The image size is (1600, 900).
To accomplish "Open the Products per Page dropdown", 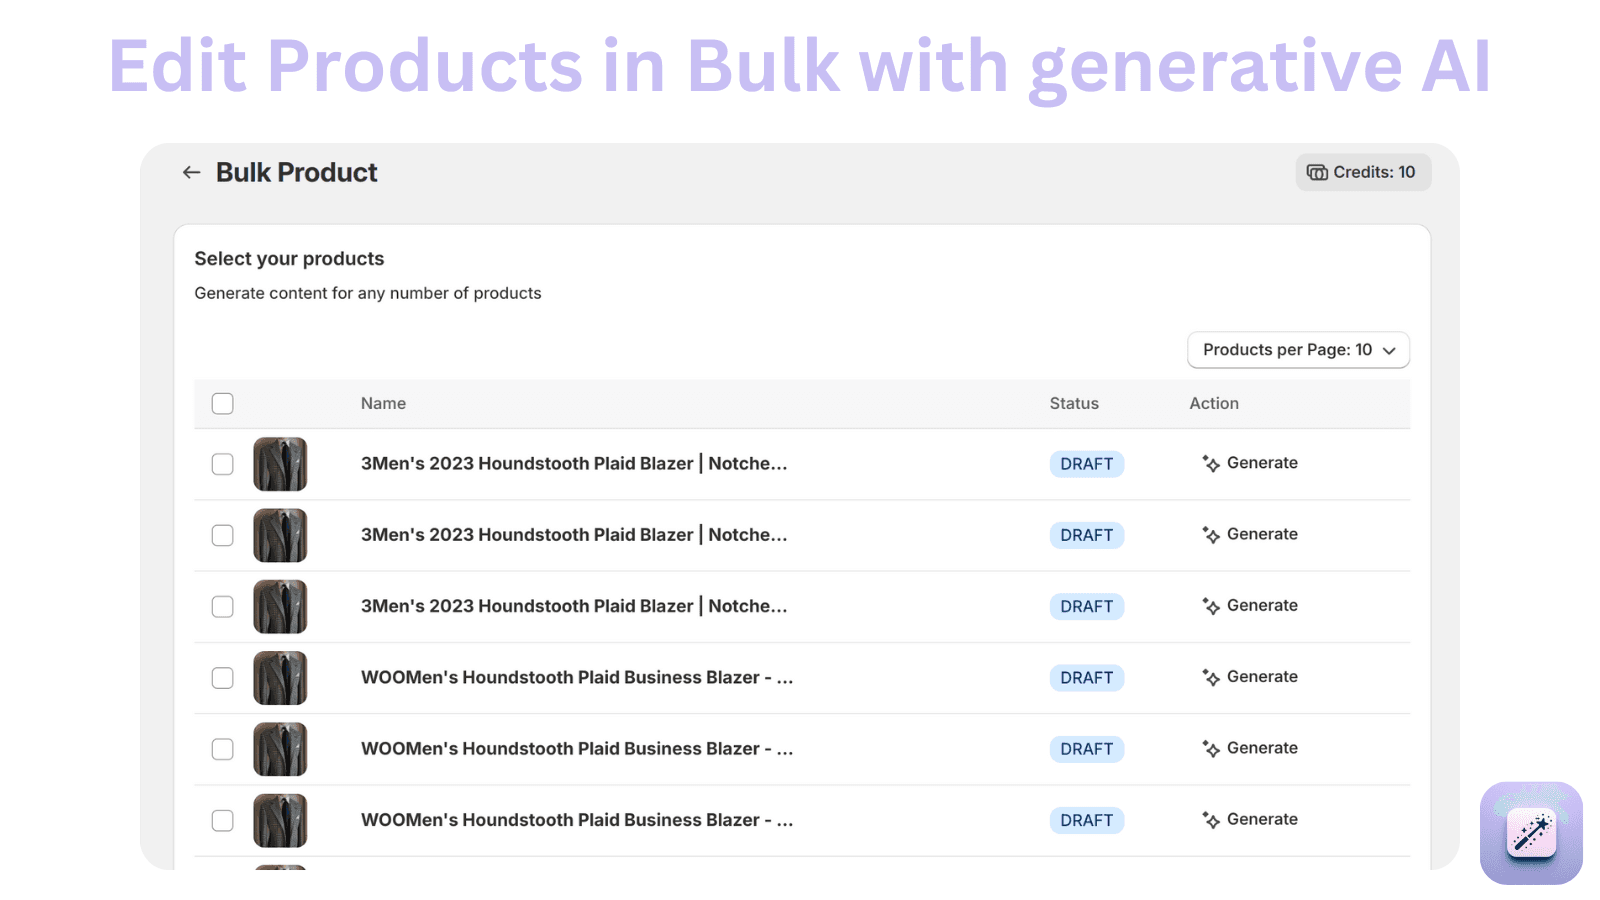I will pos(1297,350).
